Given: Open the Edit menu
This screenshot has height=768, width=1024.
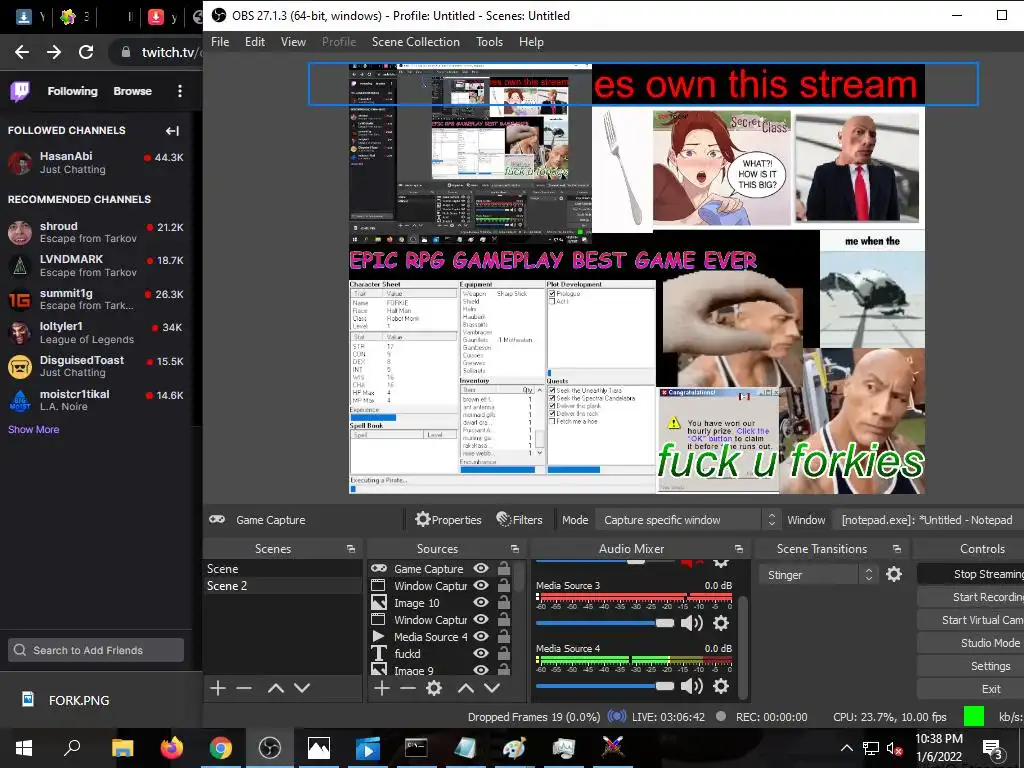Looking at the screenshot, I should coord(255,42).
